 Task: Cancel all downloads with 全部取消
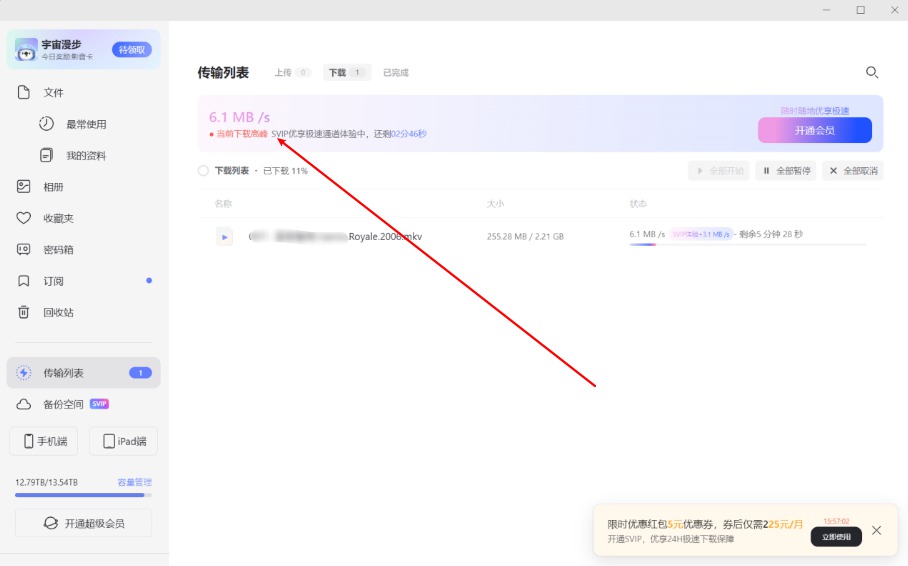pyautogui.click(x=852, y=171)
